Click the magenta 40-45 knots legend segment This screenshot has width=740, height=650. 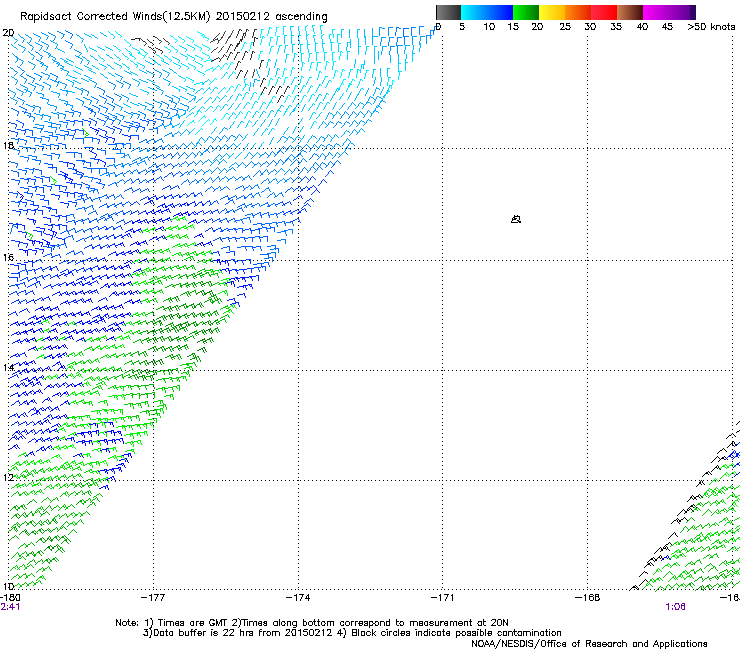tap(656, 12)
